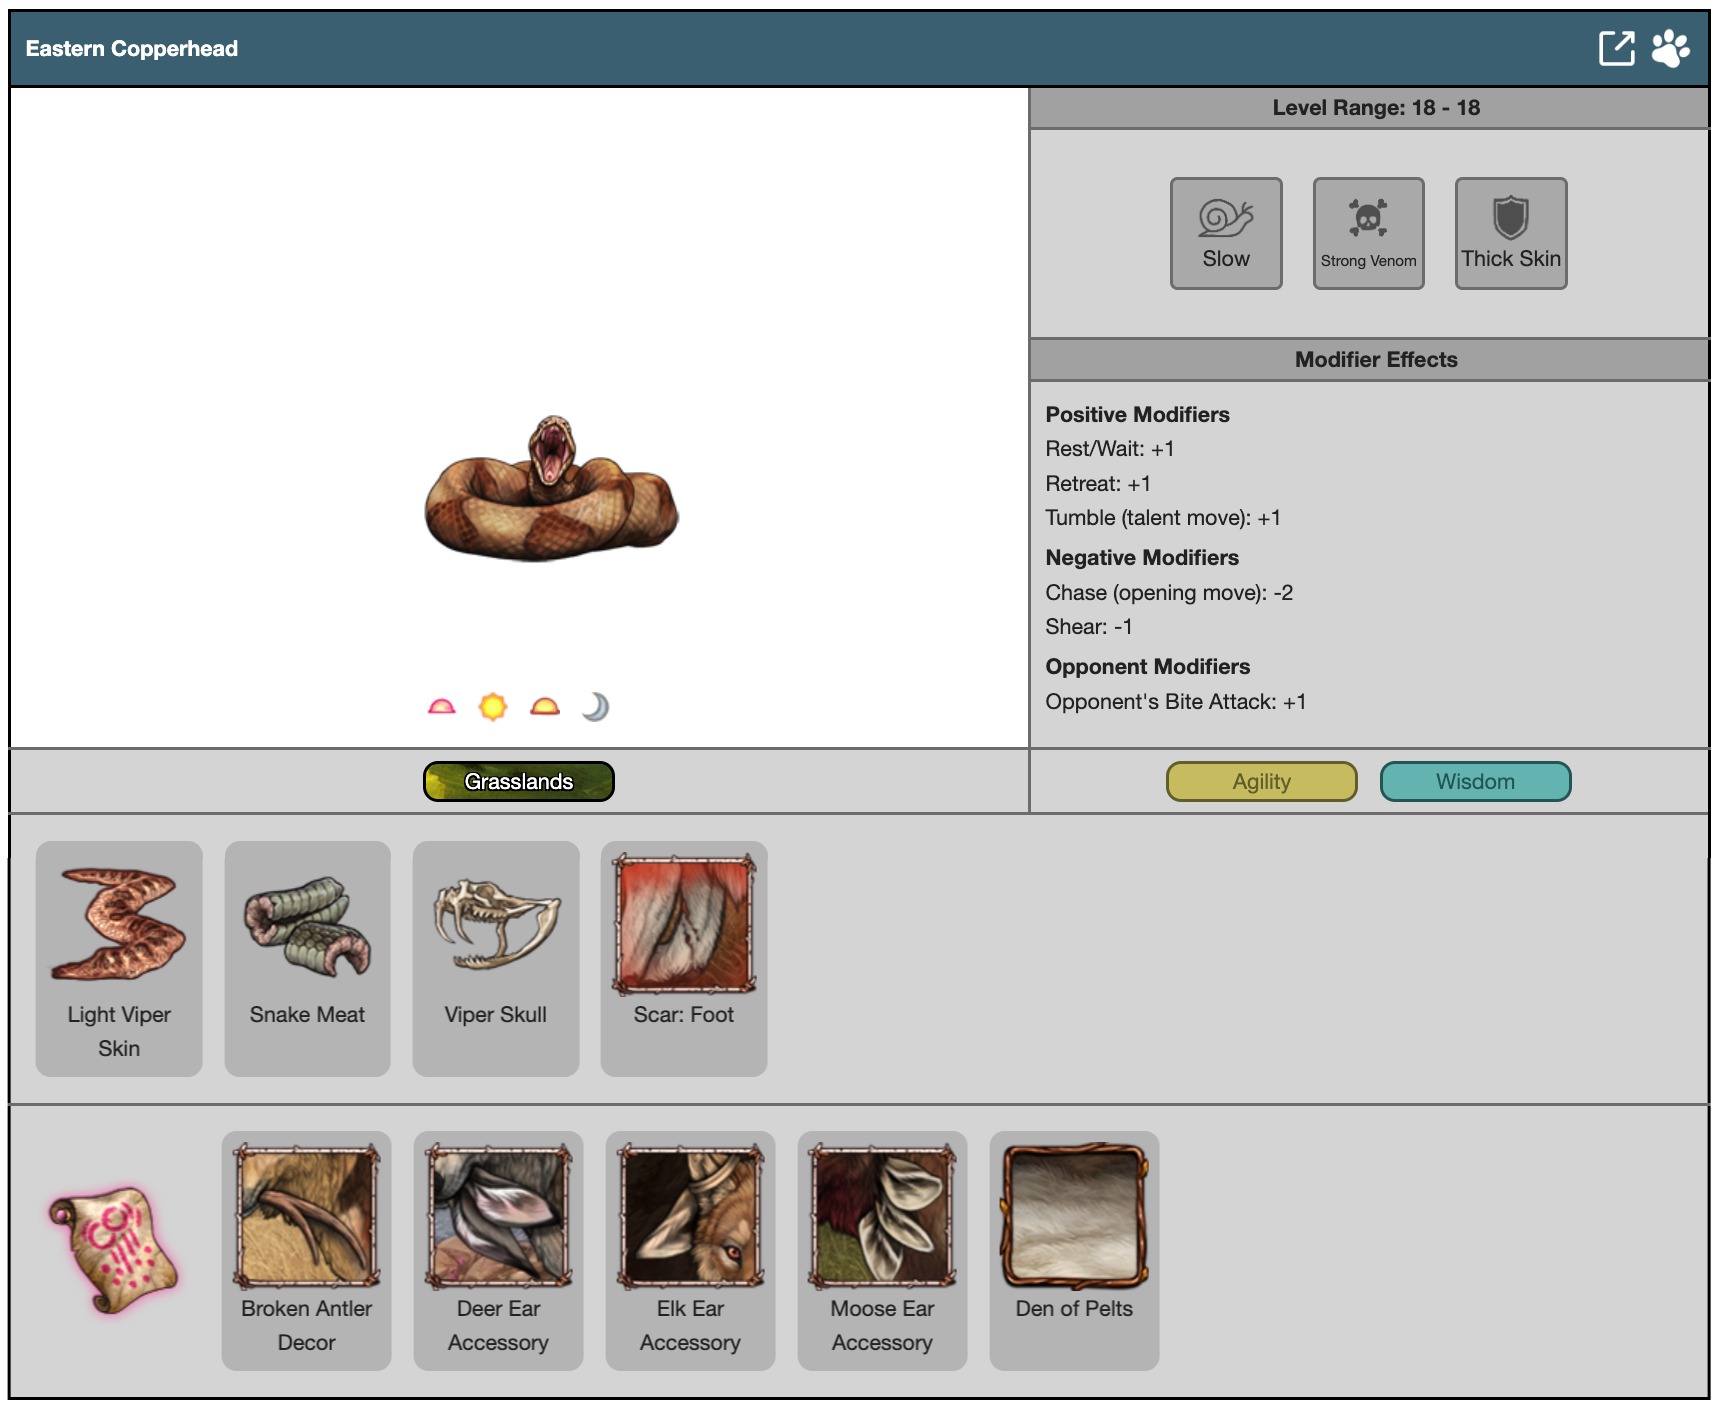Select the Thick Skin shield trait

pos(1510,233)
